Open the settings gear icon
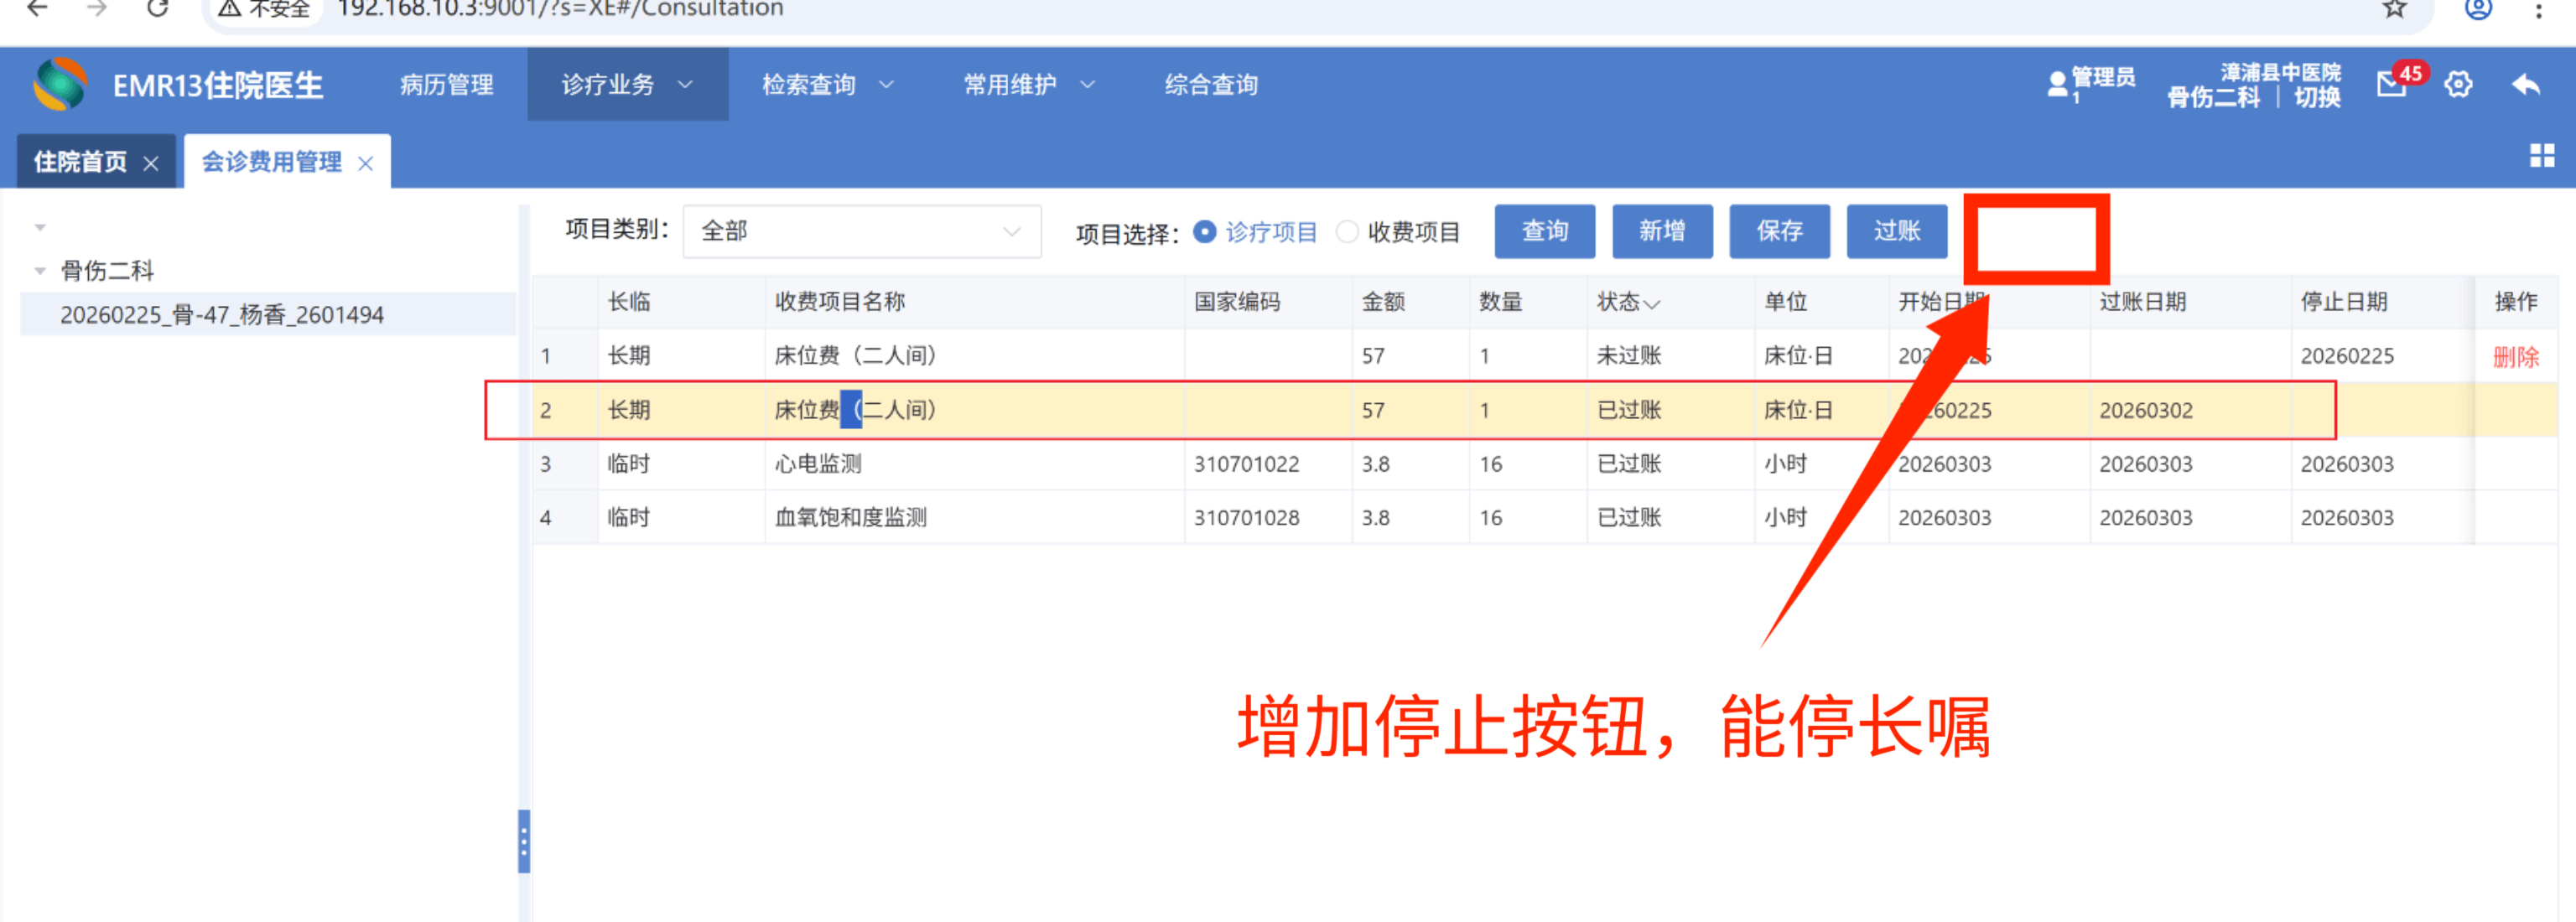The image size is (2576, 922). pos(2458,85)
